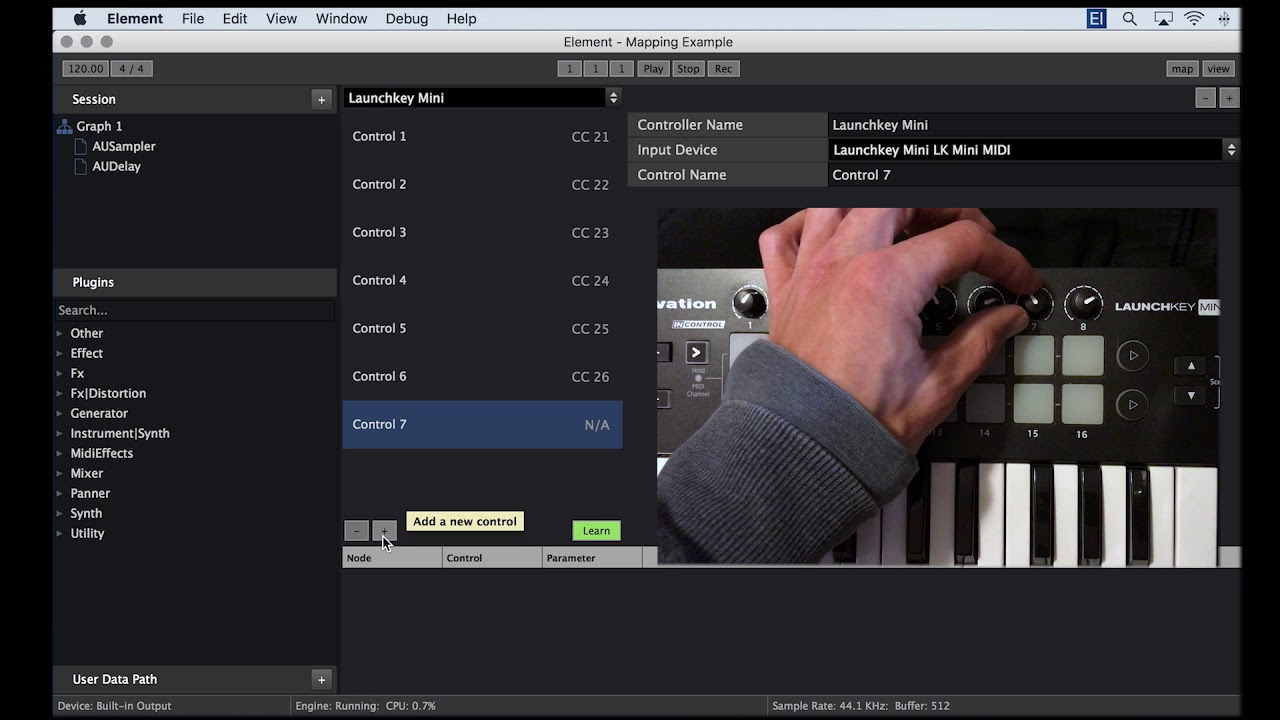Open the Help menu

[461, 18]
